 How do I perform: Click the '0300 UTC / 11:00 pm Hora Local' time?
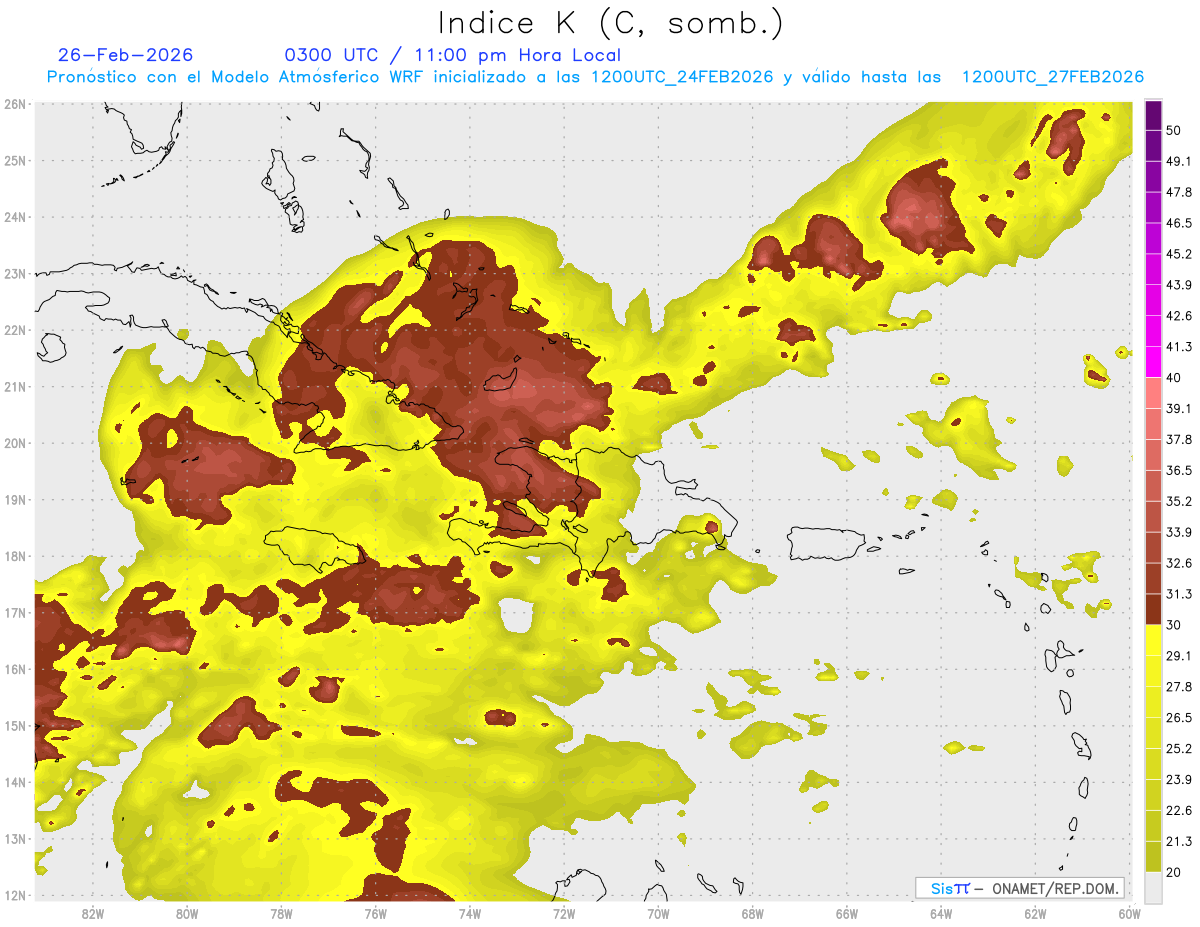click(x=453, y=55)
